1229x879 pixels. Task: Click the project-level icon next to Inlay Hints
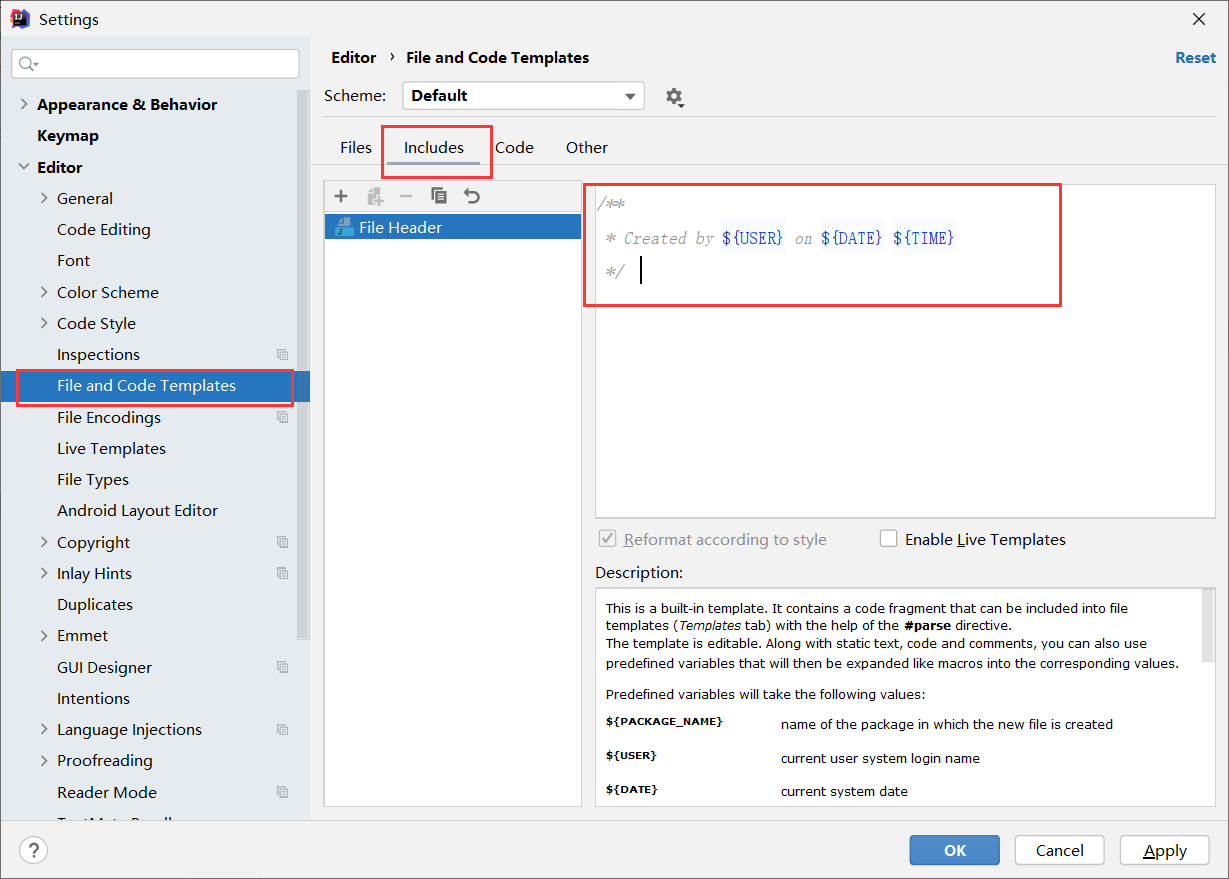[x=282, y=573]
